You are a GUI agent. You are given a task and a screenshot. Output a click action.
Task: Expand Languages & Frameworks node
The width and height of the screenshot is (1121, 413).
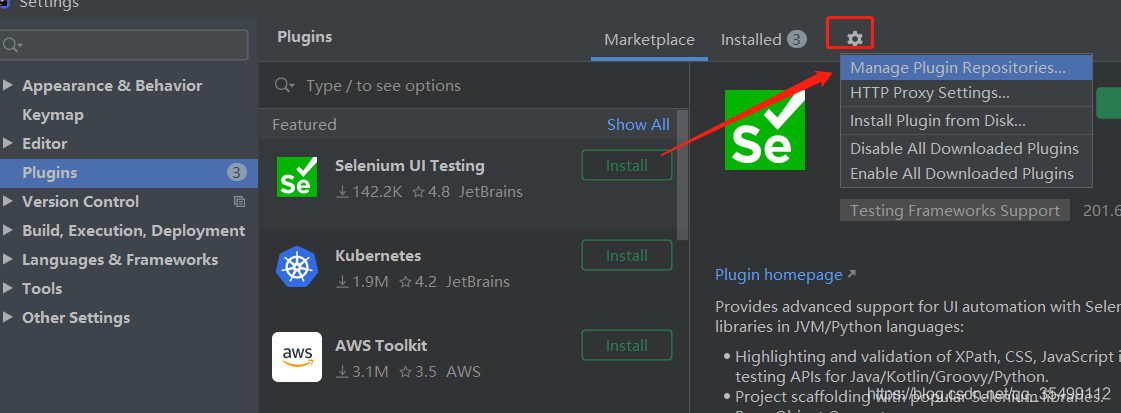8,259
